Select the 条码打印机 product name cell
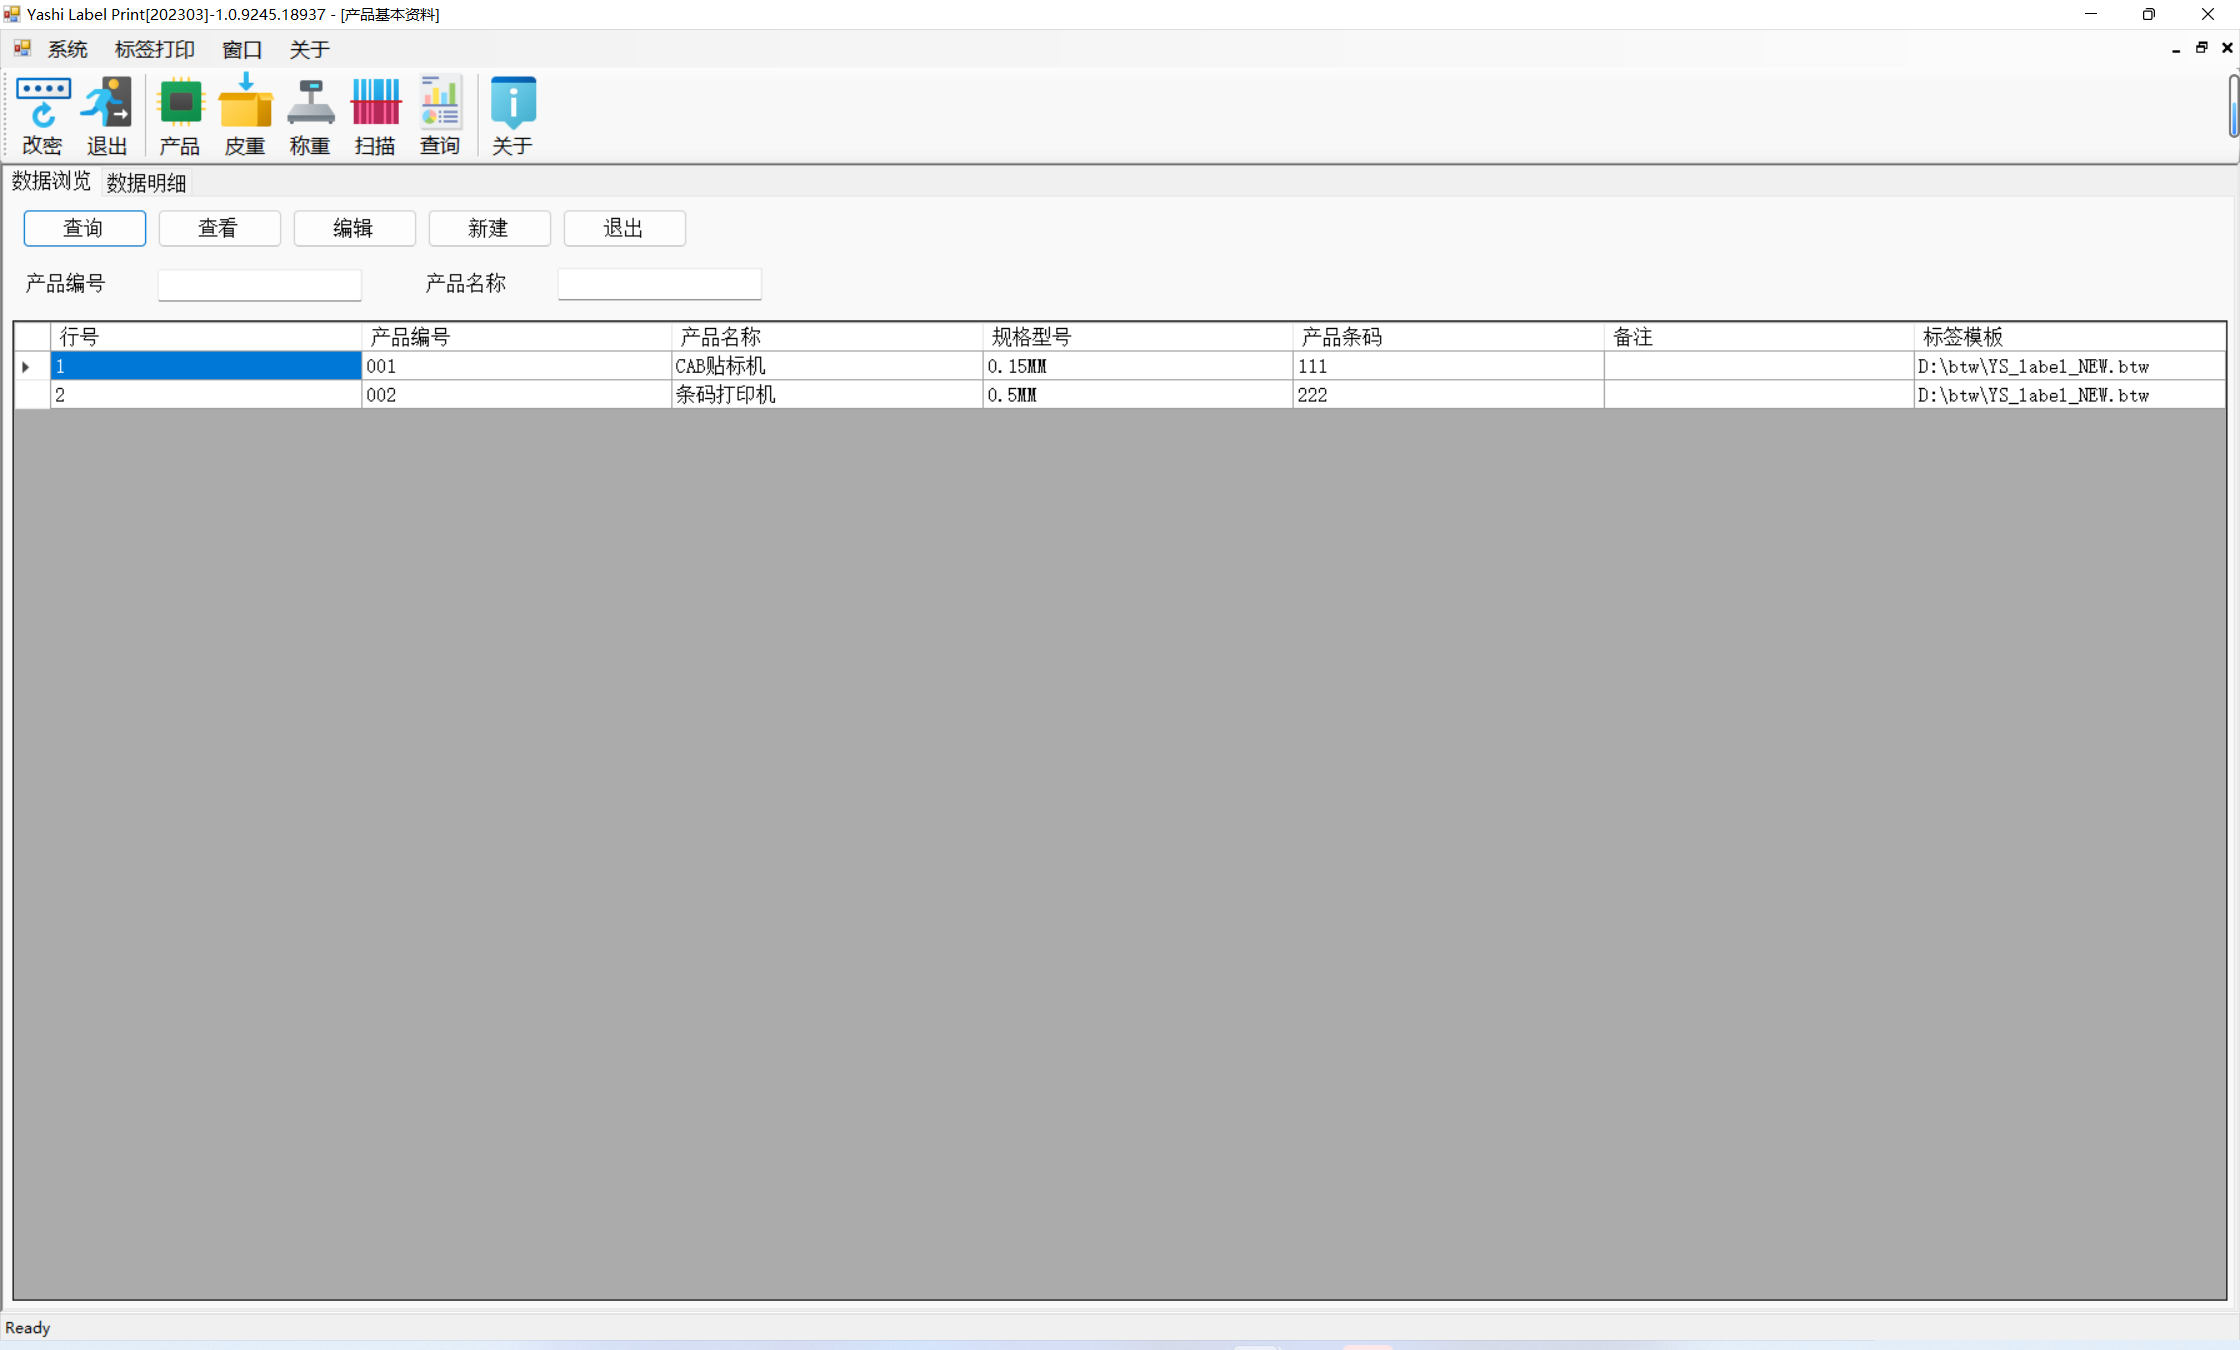 827,395
